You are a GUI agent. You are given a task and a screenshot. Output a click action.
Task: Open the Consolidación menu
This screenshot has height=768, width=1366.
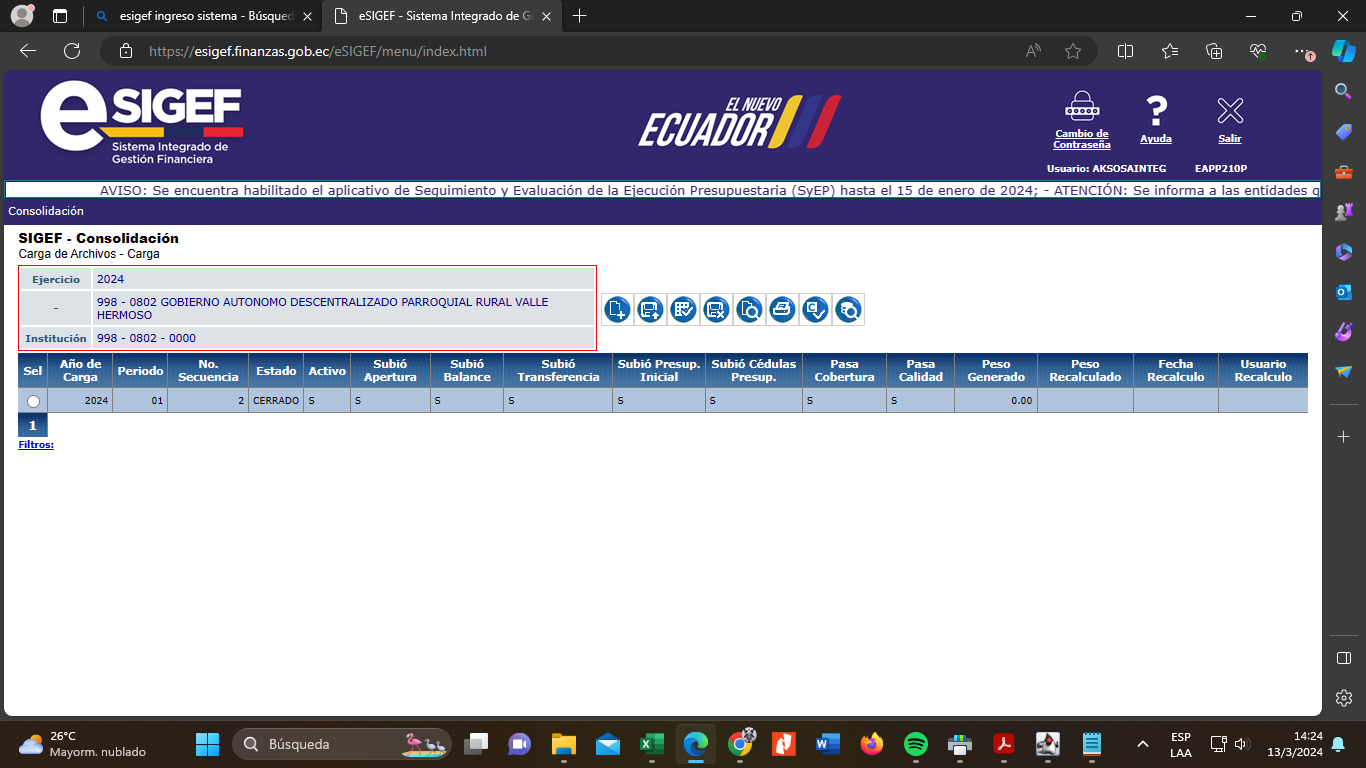[46, 211]
